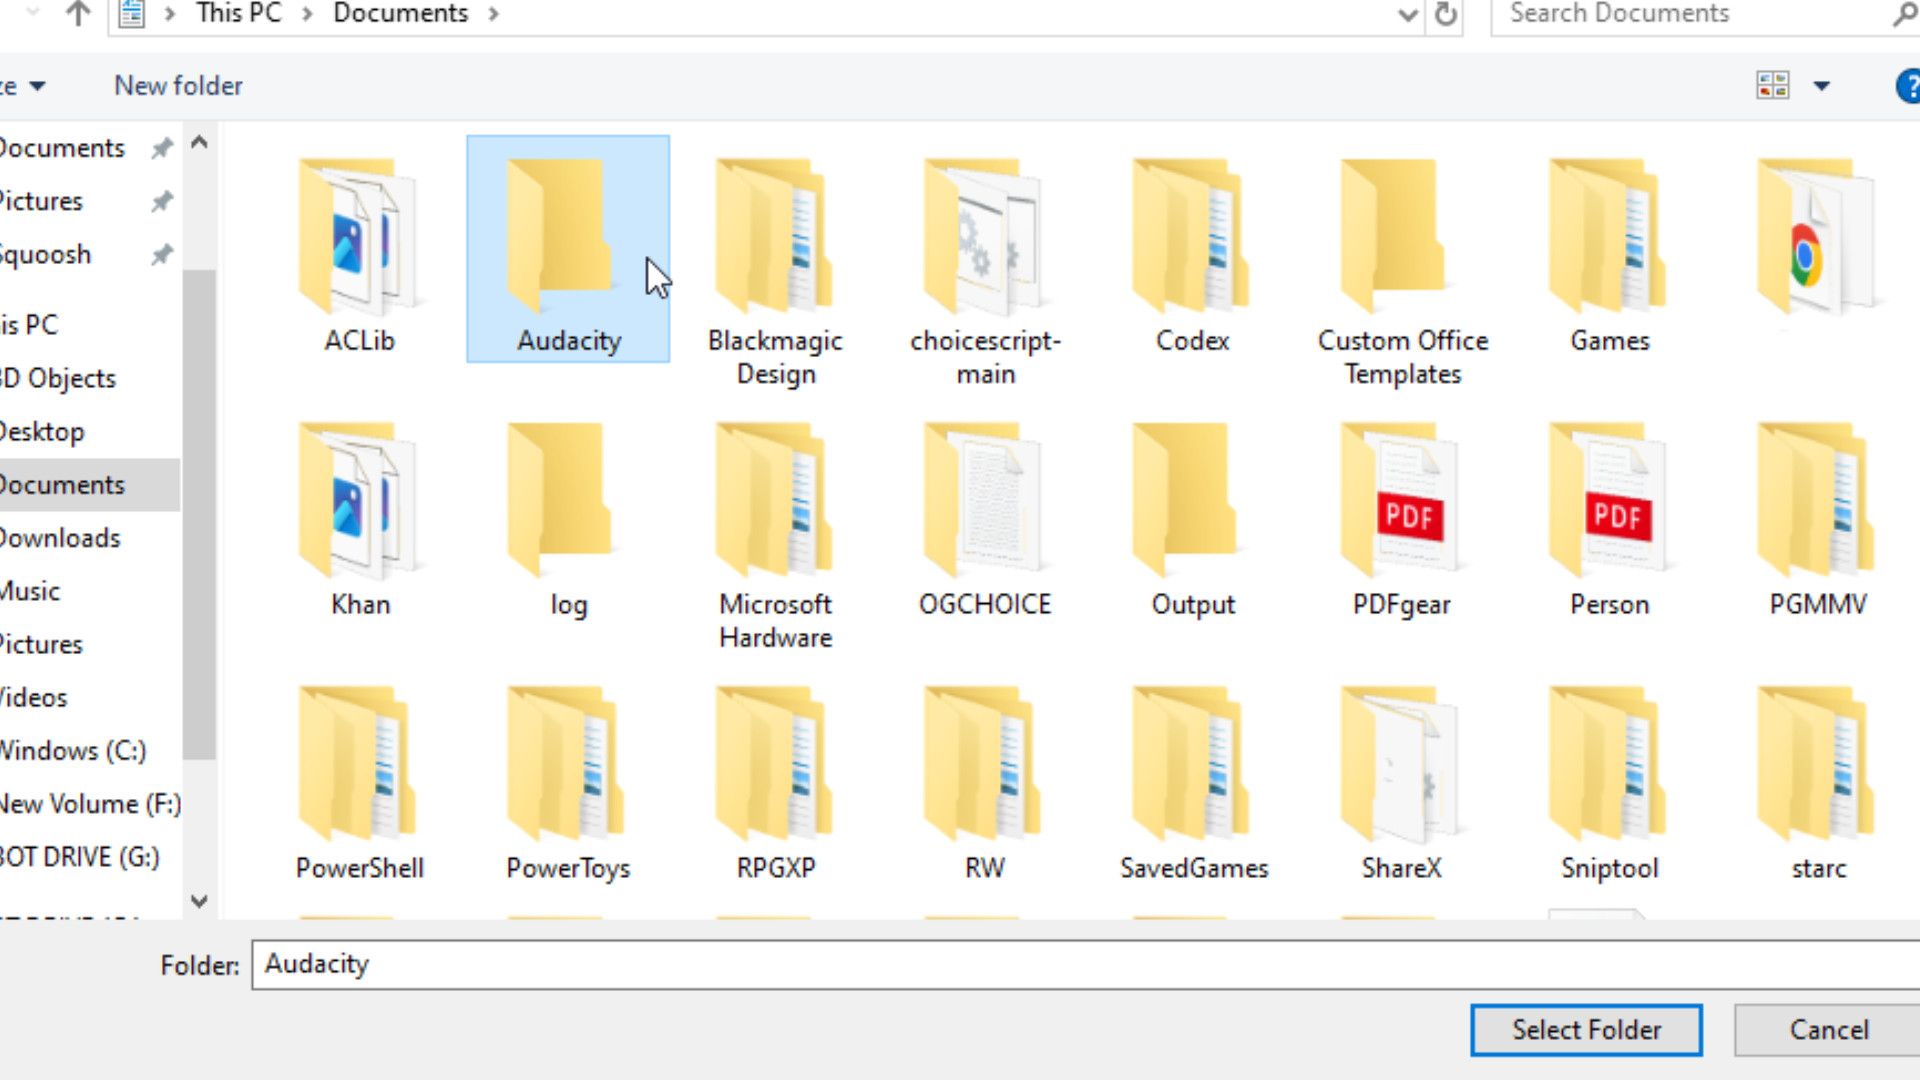Image resolution: width=1920 pixels, height=1080 pixels.
Task: Open Squoosh in Quick access
Action: click(x=46, y=255)
